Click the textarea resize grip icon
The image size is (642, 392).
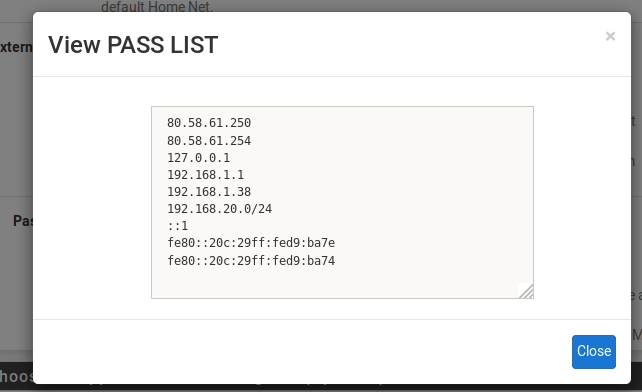tap(526, 291)
